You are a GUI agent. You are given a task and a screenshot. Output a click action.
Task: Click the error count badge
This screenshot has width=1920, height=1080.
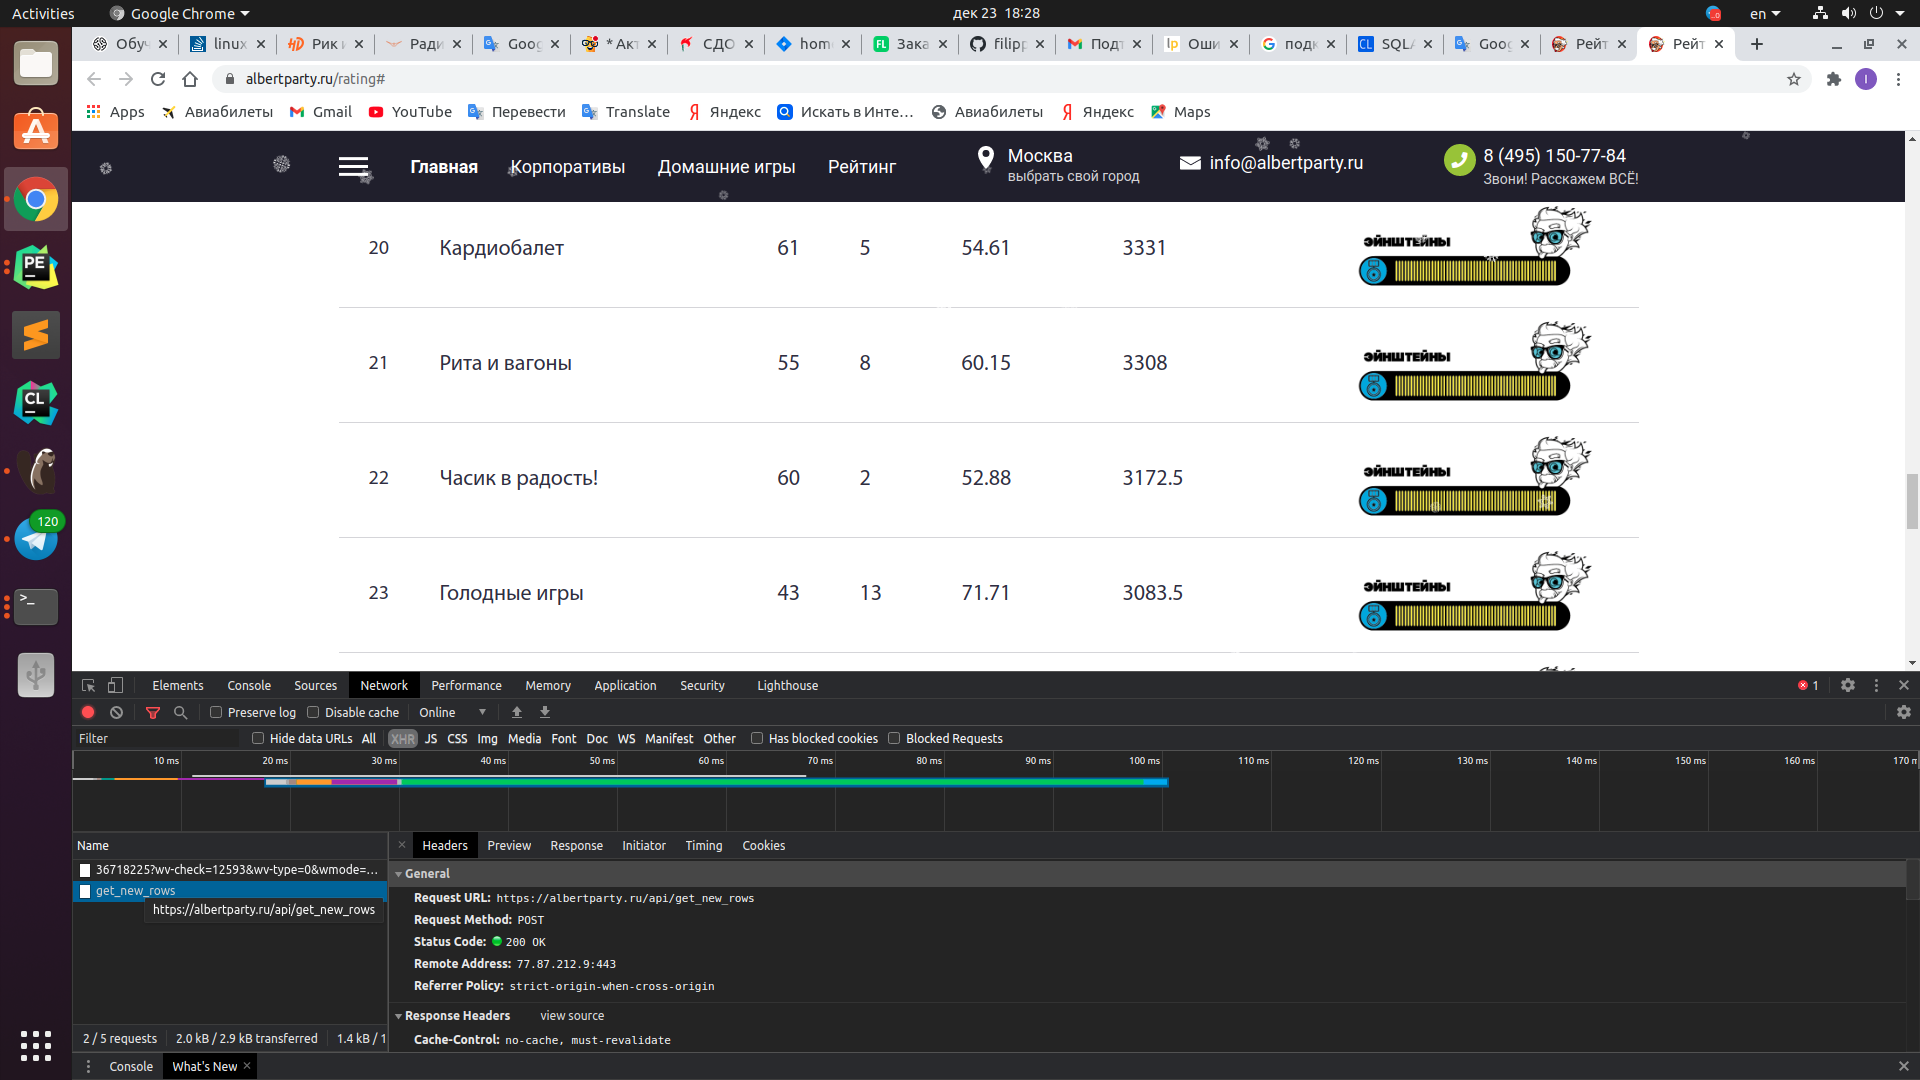click(x=1808, y=685)
